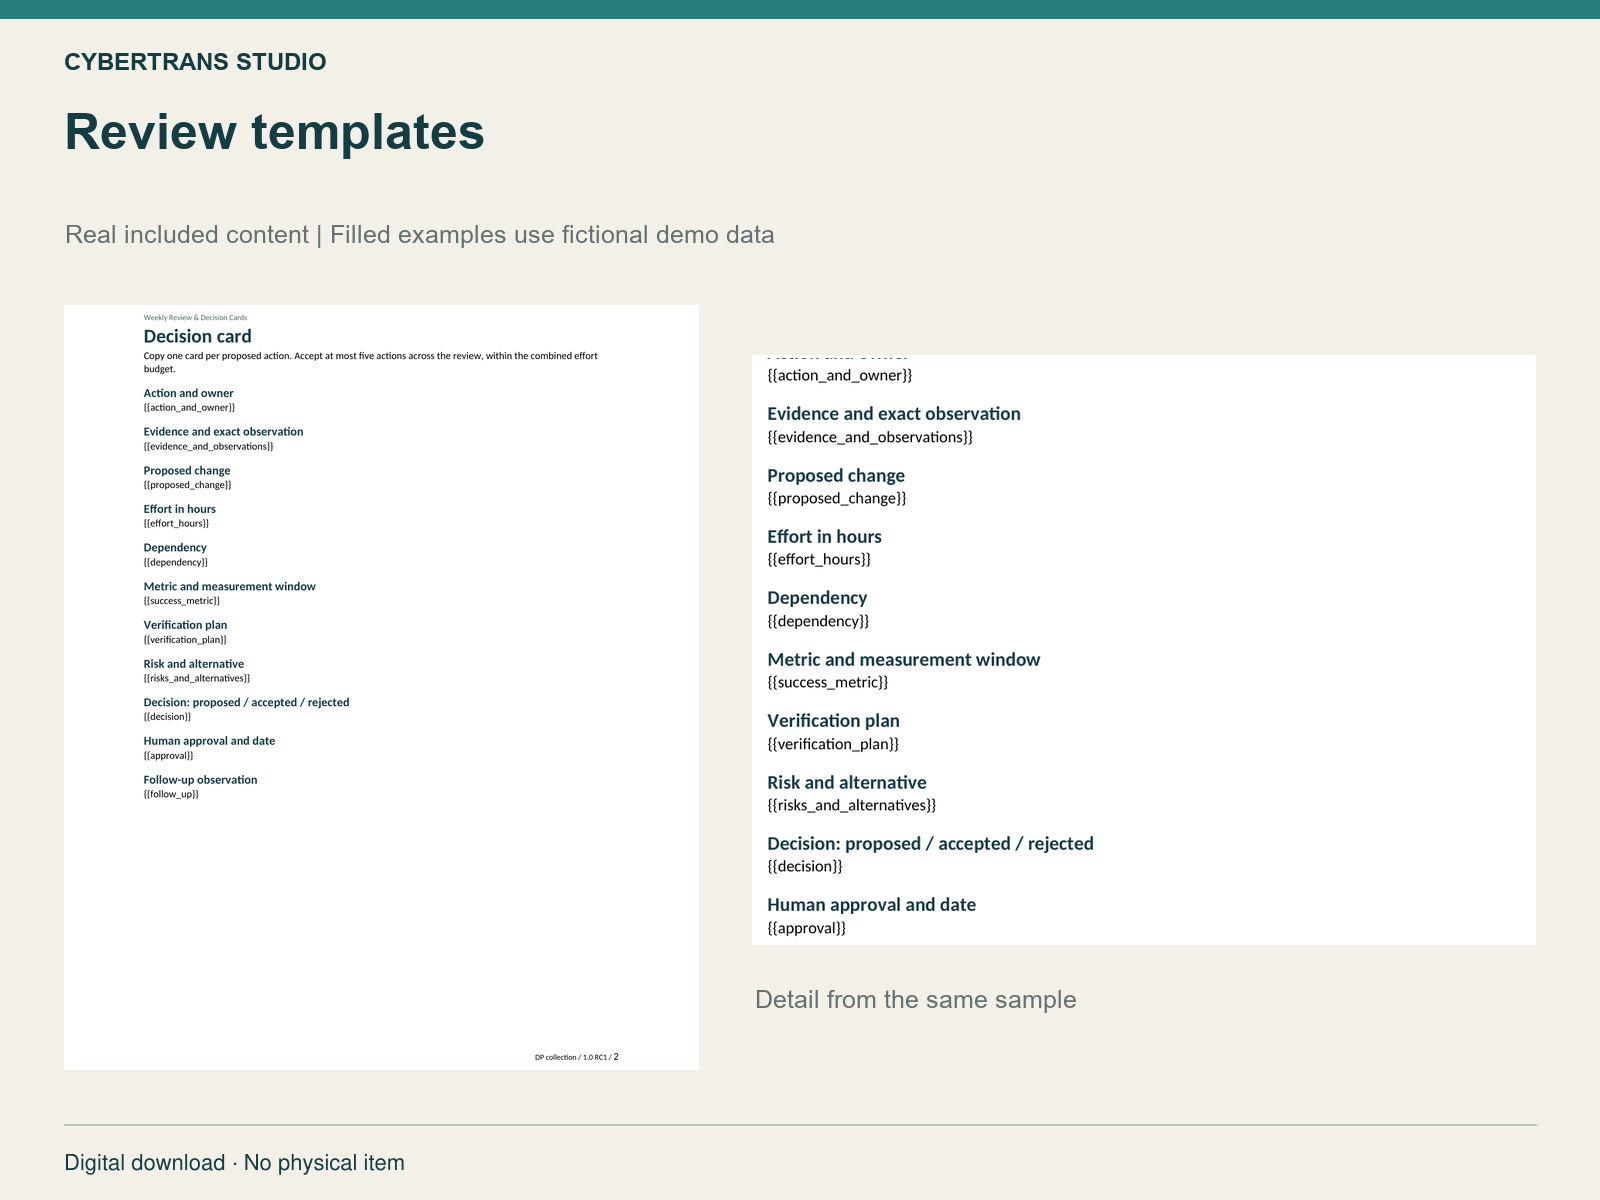The height and width of the screenshot is (1200, 1600).
Task: Click {{proposed_change}} placeholder in enlarged detail
Action: pos(837,498)
